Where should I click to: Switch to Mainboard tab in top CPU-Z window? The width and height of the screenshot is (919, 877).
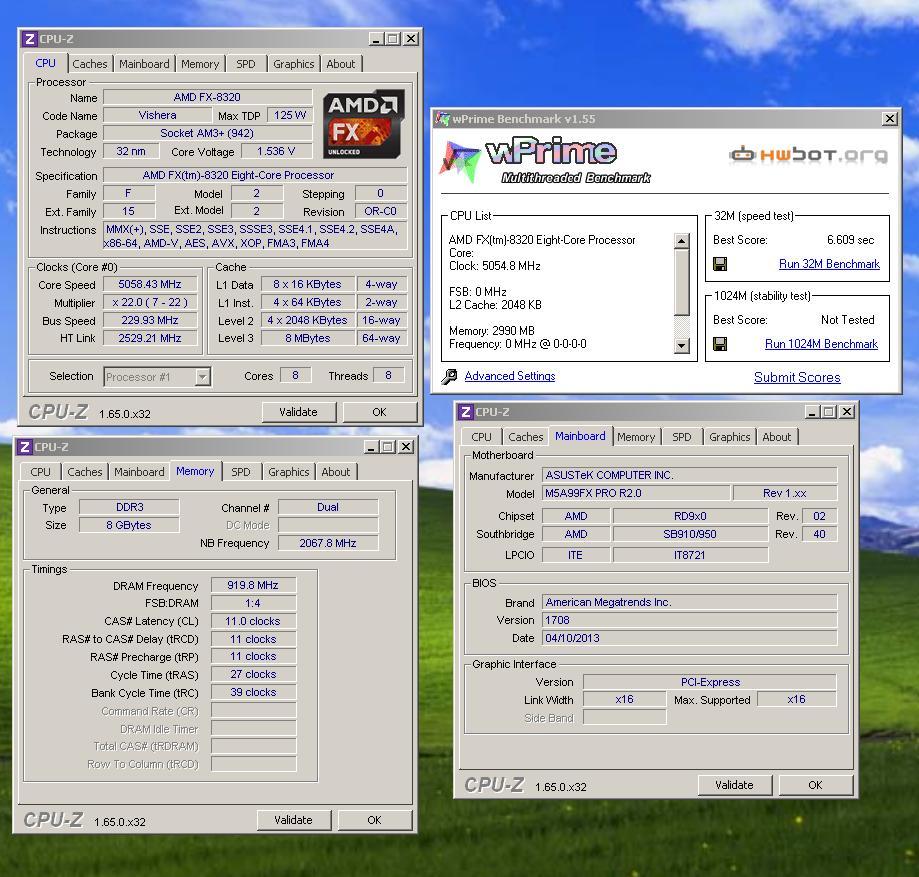click(144, 64)
